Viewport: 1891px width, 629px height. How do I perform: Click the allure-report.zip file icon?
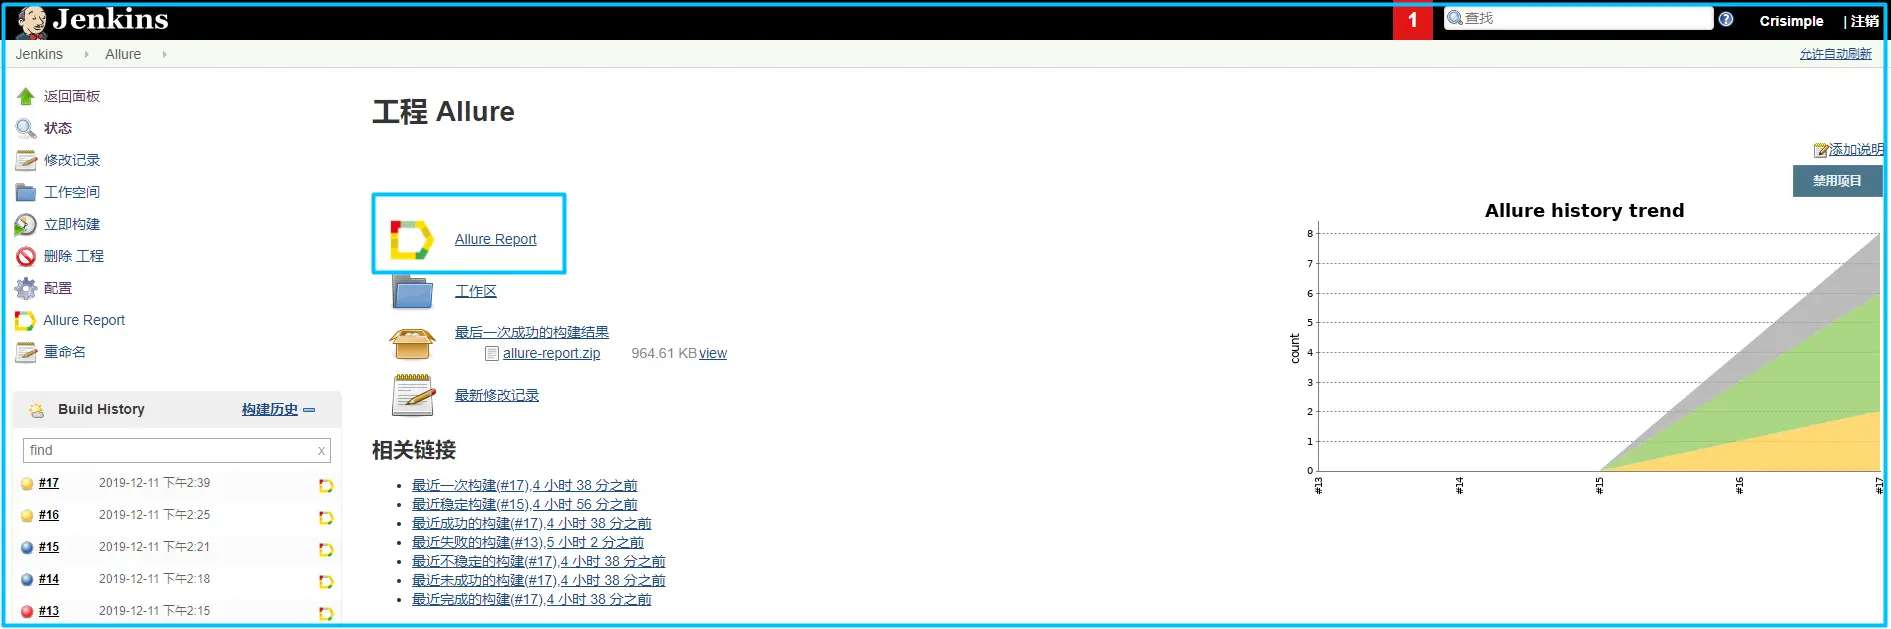pyautogui.click(x=492, y=354)
